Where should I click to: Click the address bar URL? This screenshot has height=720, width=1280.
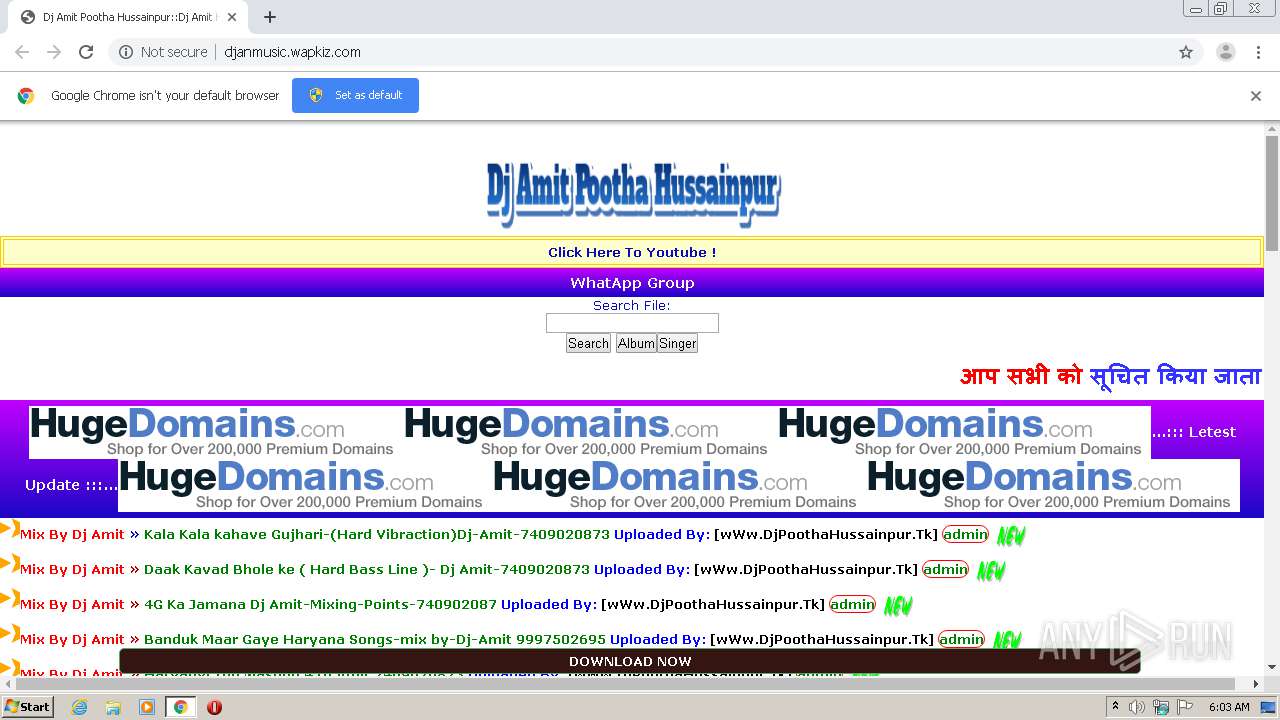[292, 52]
